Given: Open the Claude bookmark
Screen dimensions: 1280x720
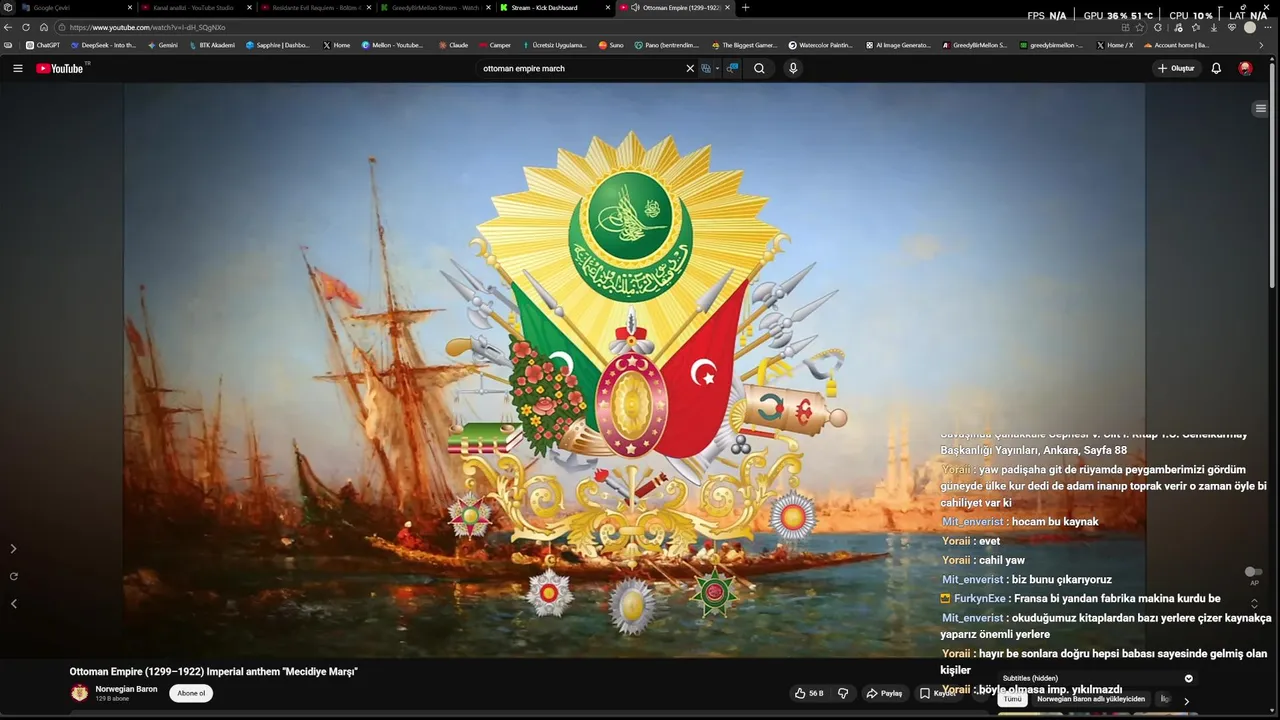Looking at the screenshot, I should (454, 45).
